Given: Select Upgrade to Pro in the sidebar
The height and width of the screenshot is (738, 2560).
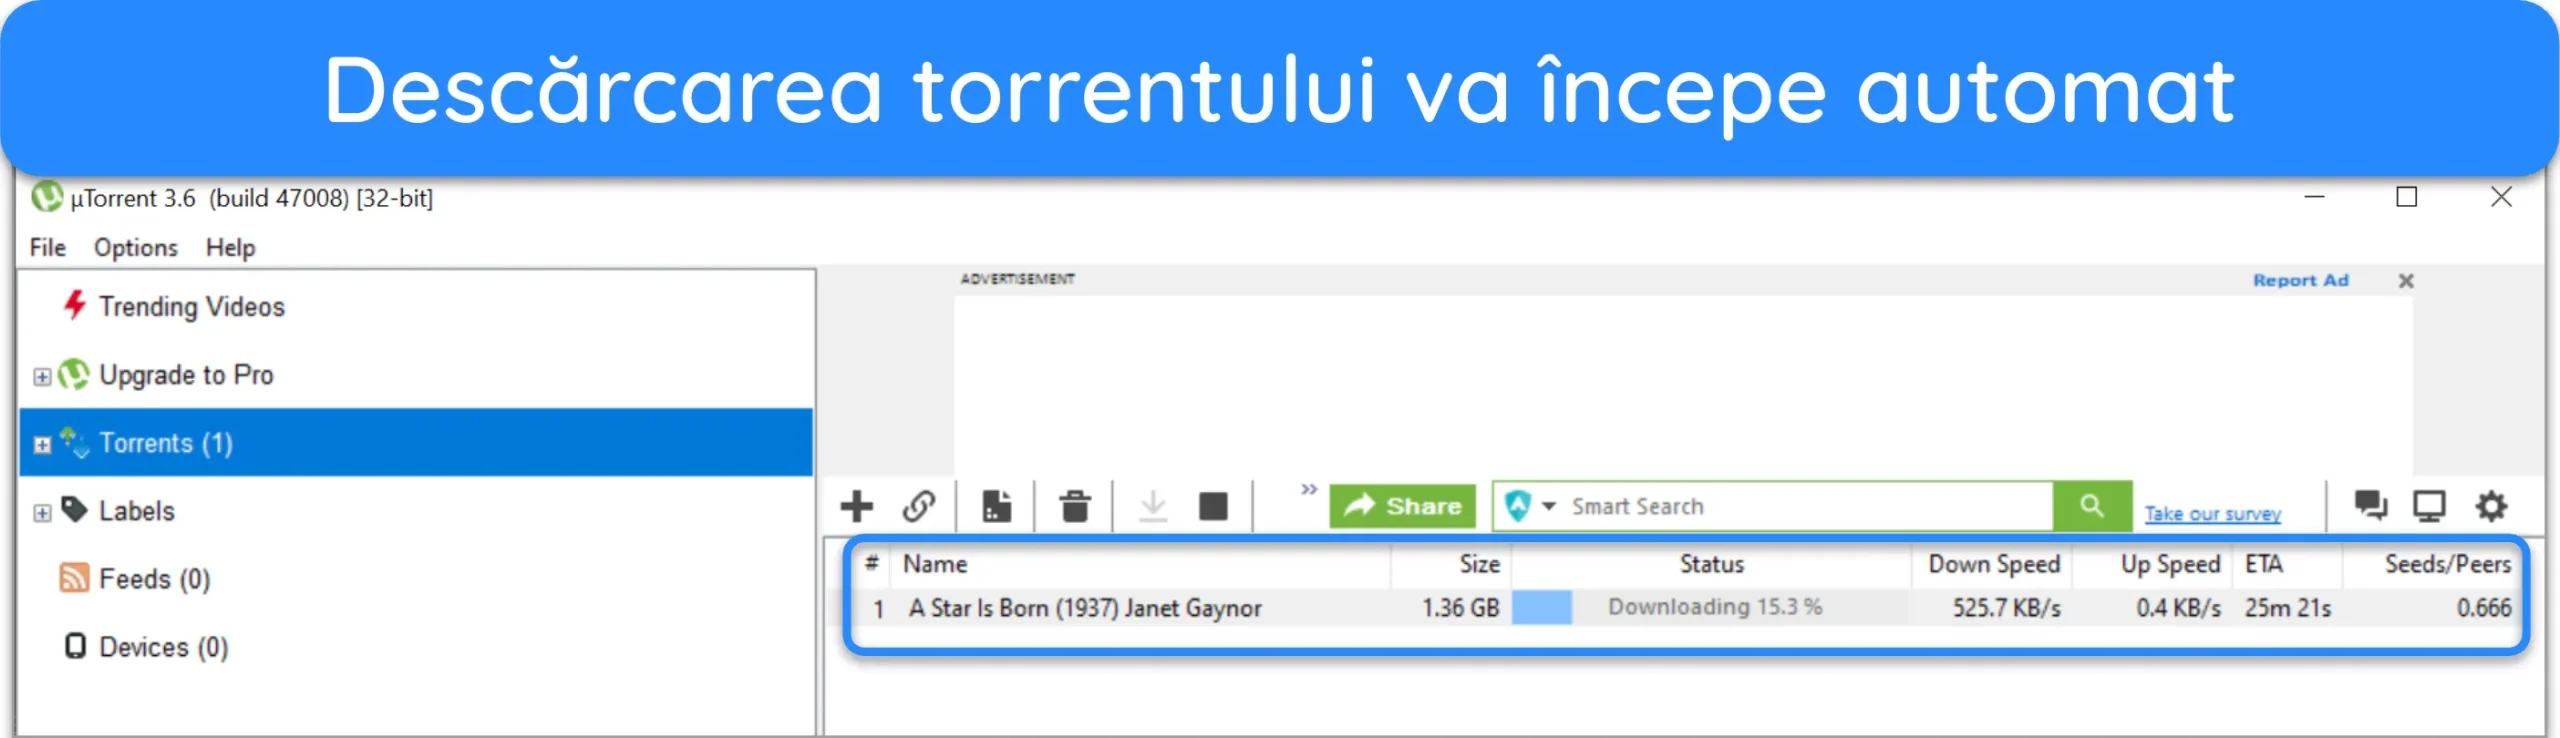Looking at the screenshot, I should pyautogui.click(x=186, y=375).
